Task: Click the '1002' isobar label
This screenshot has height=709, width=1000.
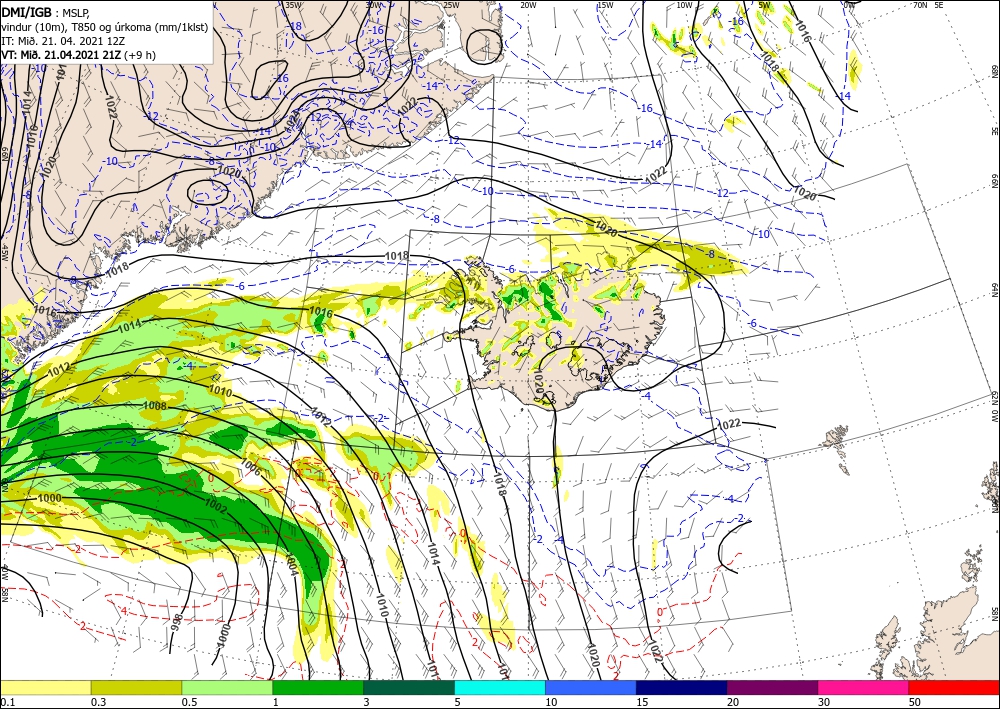Action: point(216,504)
